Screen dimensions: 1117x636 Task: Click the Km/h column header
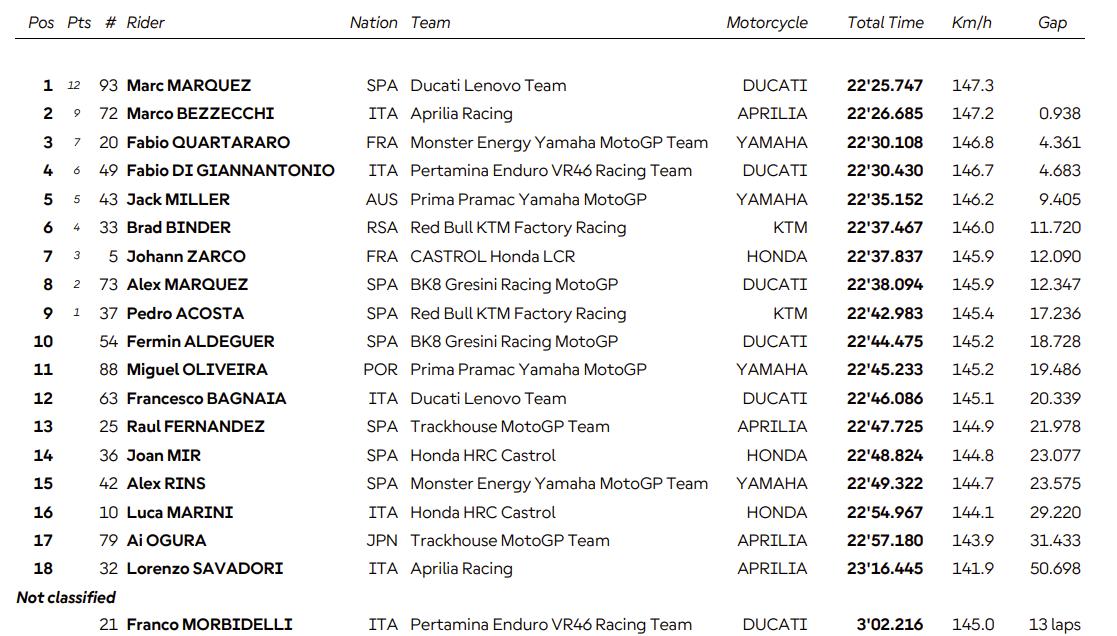(x=972, y=23)
